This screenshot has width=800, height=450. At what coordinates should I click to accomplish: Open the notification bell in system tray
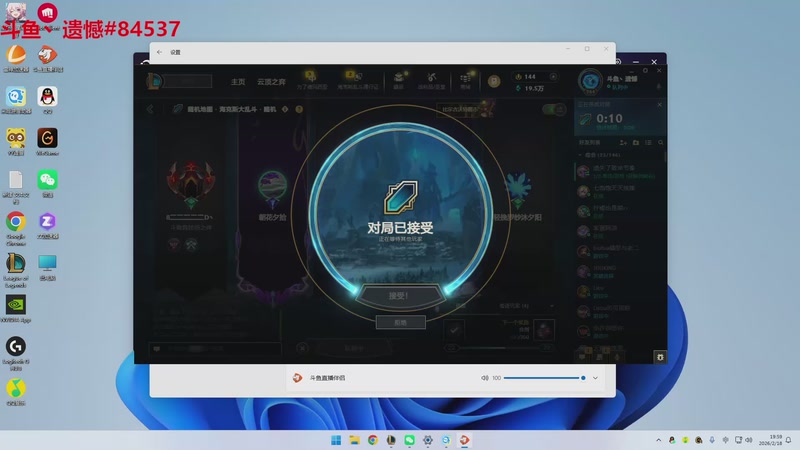pyautogui.click(x=789, y=440)
